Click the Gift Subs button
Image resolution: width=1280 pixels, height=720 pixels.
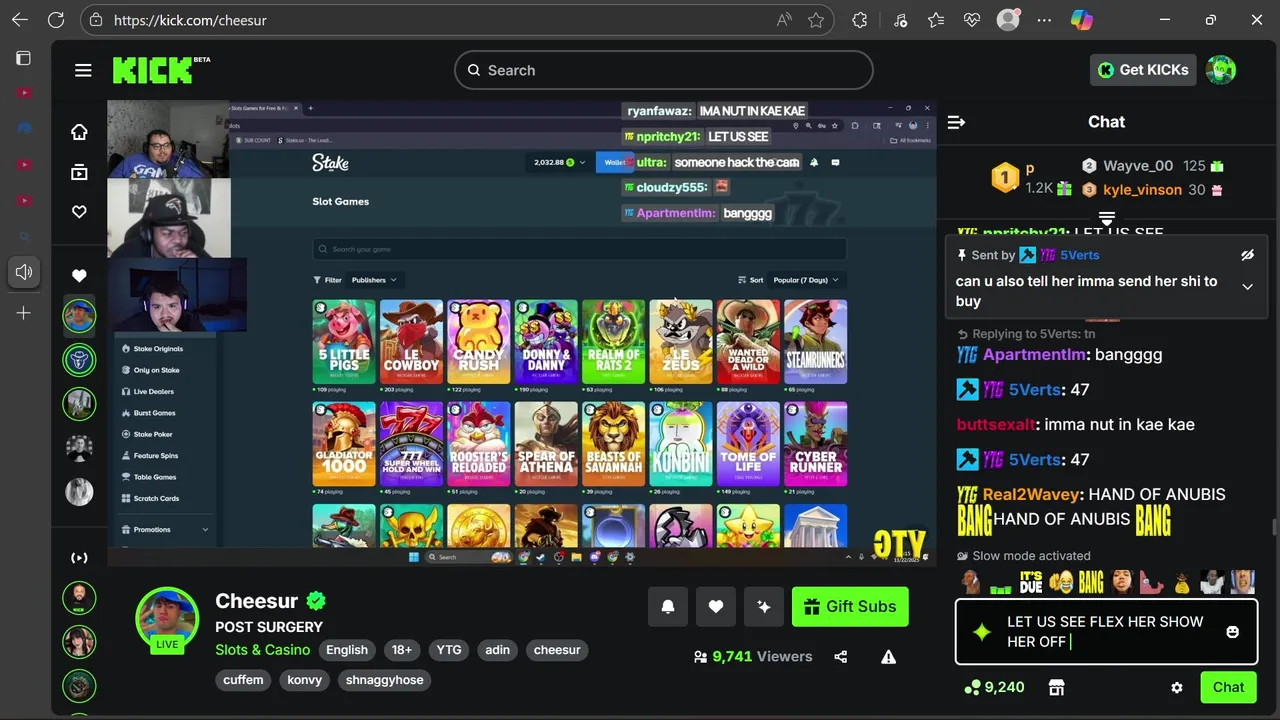pos(850,606)
